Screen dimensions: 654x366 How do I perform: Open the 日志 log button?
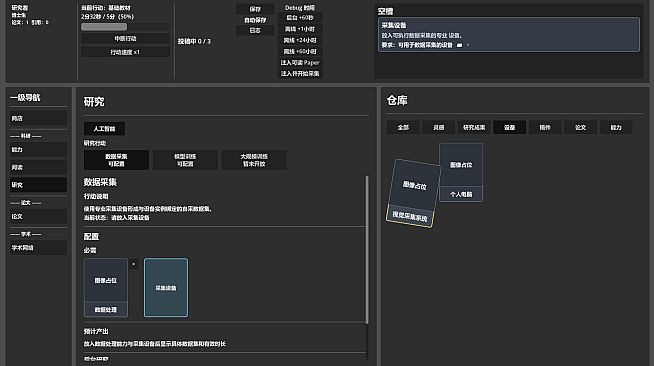tap(255, 30)
